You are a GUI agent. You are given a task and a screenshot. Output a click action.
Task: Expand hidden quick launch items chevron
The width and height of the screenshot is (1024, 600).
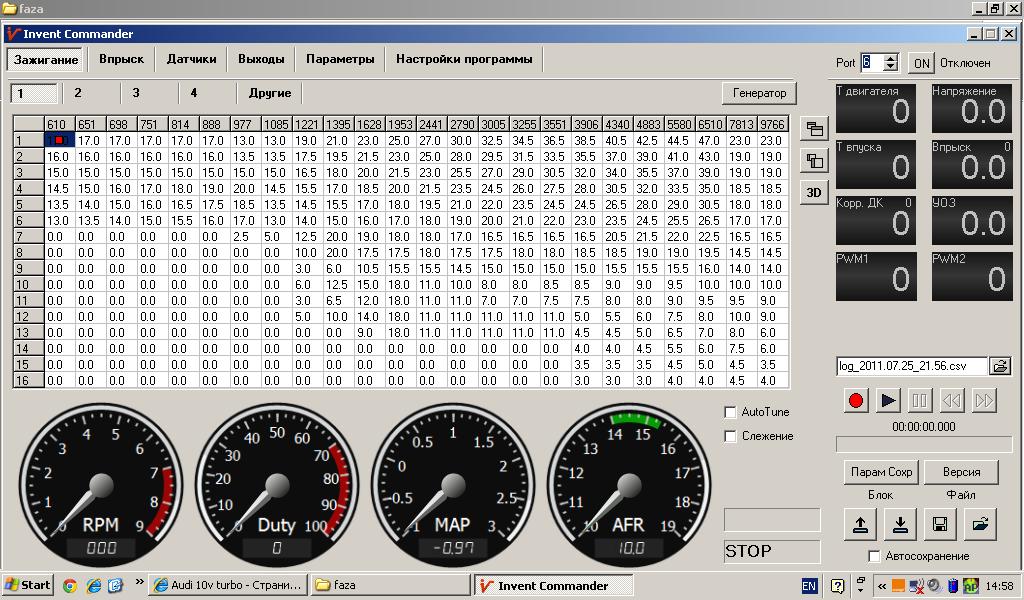click(x=139, y=582)
